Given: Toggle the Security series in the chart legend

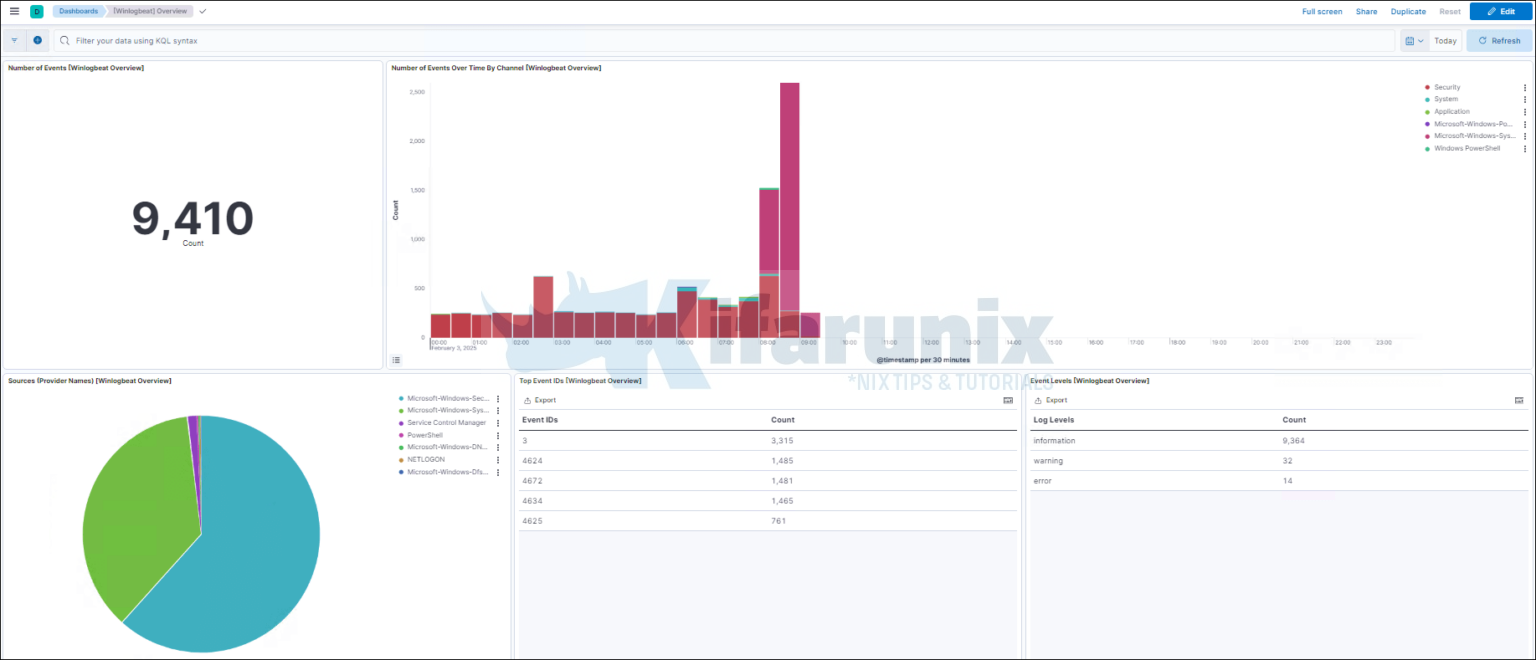Looking at the screenshot, I should pos(1447,87).
